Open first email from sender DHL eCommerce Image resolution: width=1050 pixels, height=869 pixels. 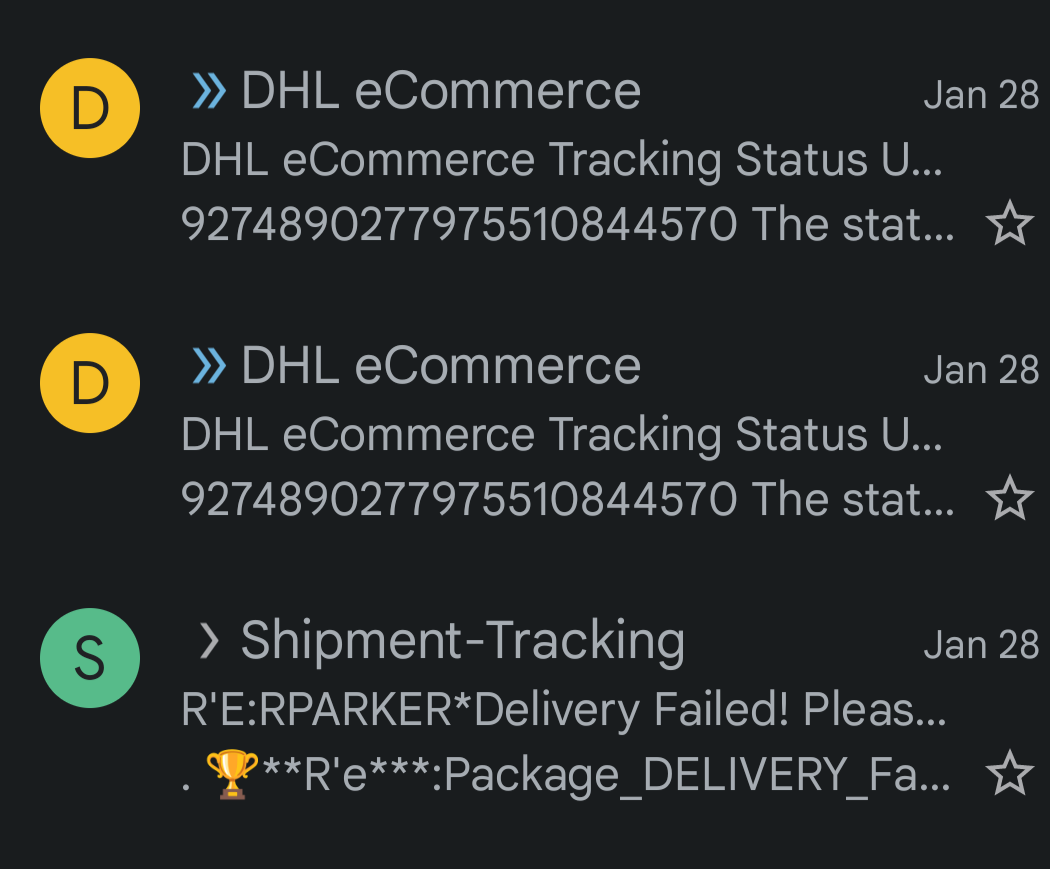[441, 91]
